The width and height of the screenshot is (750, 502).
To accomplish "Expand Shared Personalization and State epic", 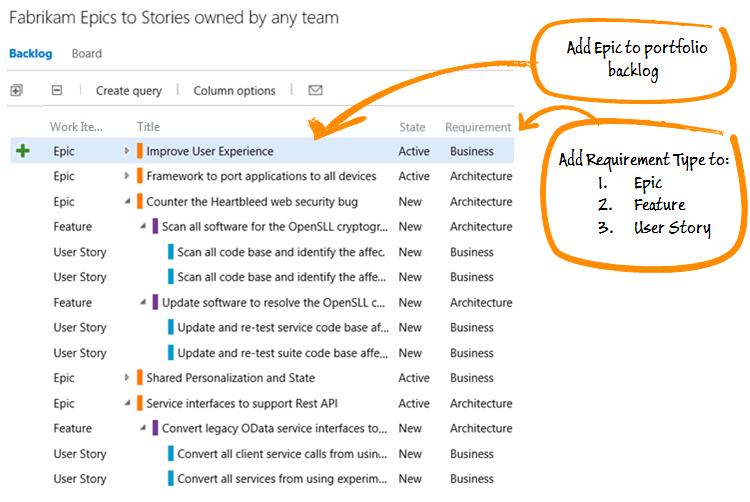I will [127, 378].
